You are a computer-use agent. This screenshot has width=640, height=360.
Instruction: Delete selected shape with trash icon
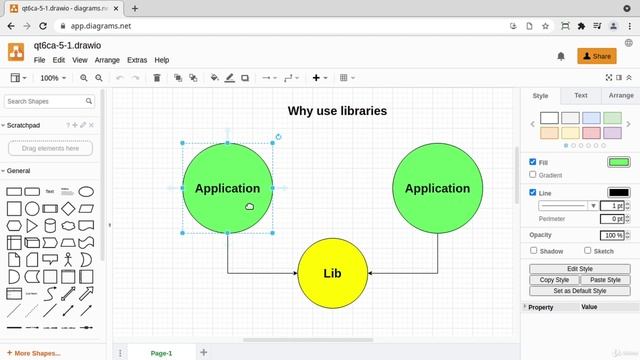coord(157,78)
